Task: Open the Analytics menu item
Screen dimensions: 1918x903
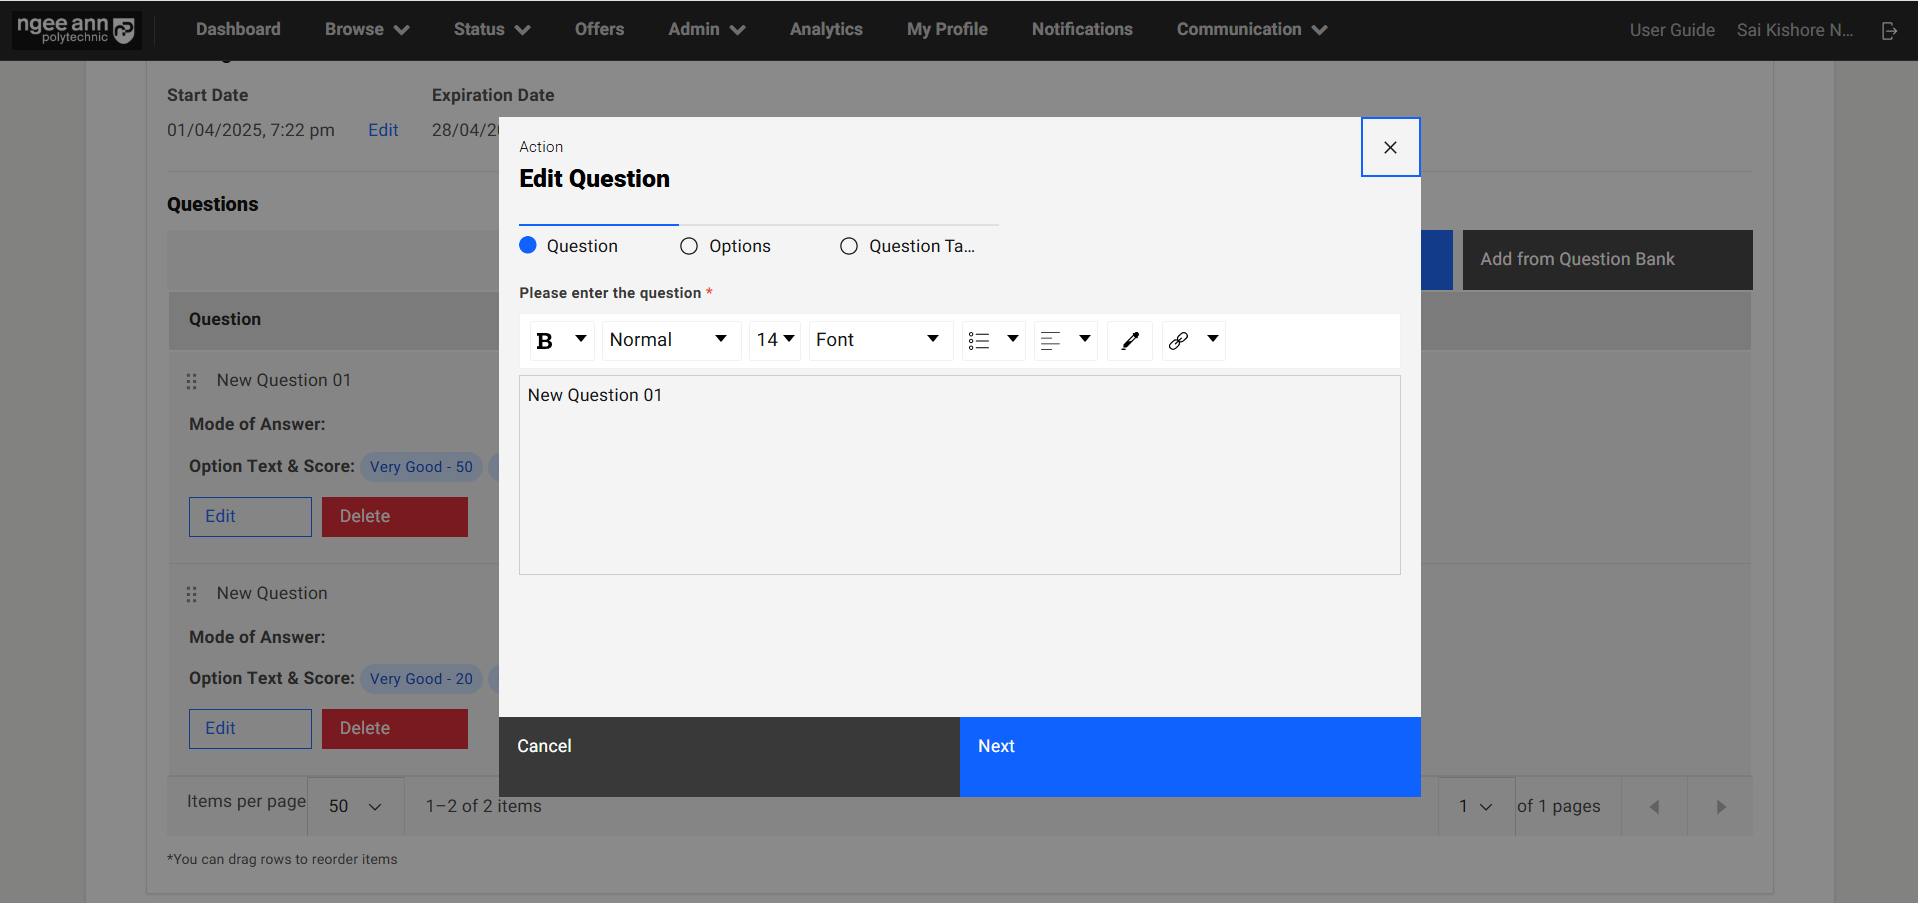Action: coord(826,30)
